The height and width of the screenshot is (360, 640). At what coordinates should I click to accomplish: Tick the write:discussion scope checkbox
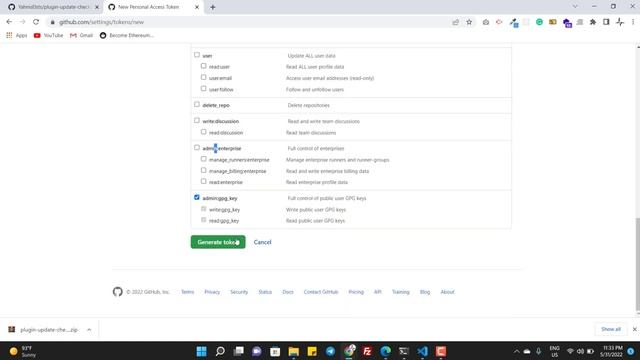coord(197,120)
